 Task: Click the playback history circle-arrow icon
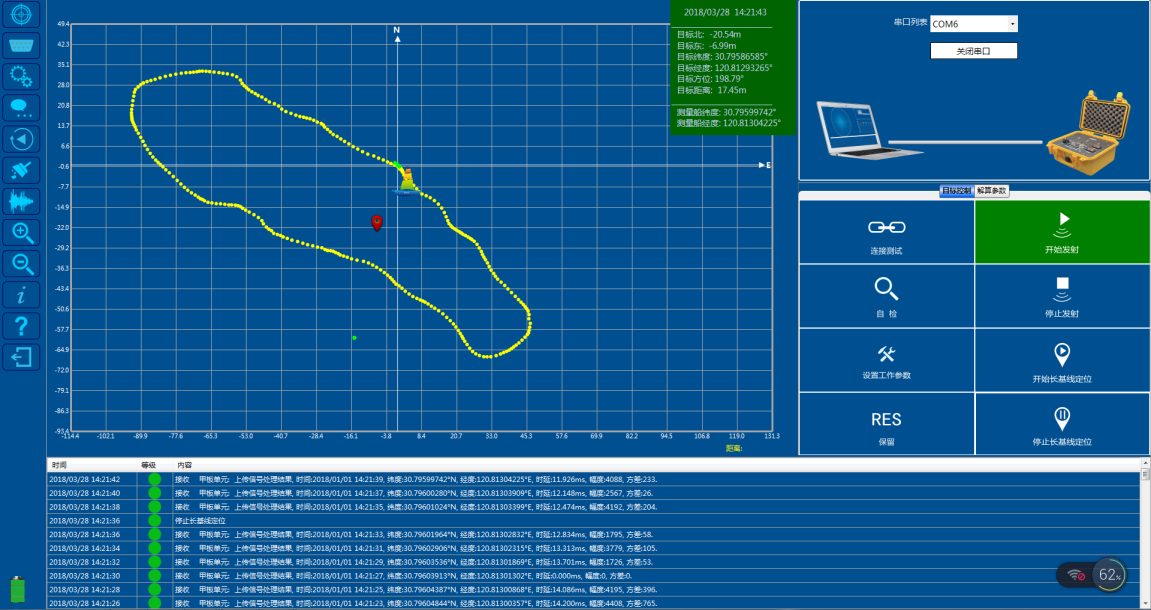pyautogui.click(x=22, y=139)
